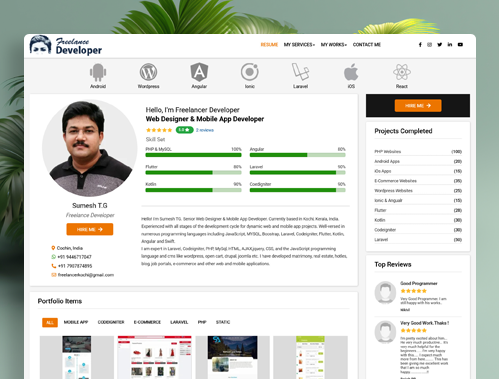Image resolution: width=499 pixels, height=379 pixels.
Task: Select the Android technology icon
Action: (x=98, y=72)
